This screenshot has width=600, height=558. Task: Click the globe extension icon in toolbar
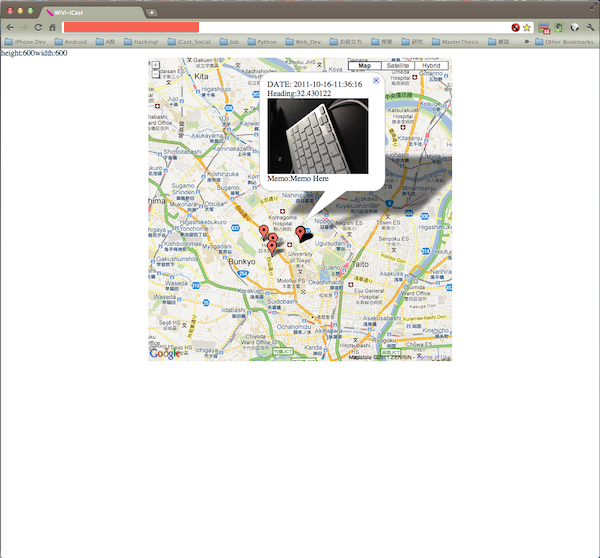[574, 28]
